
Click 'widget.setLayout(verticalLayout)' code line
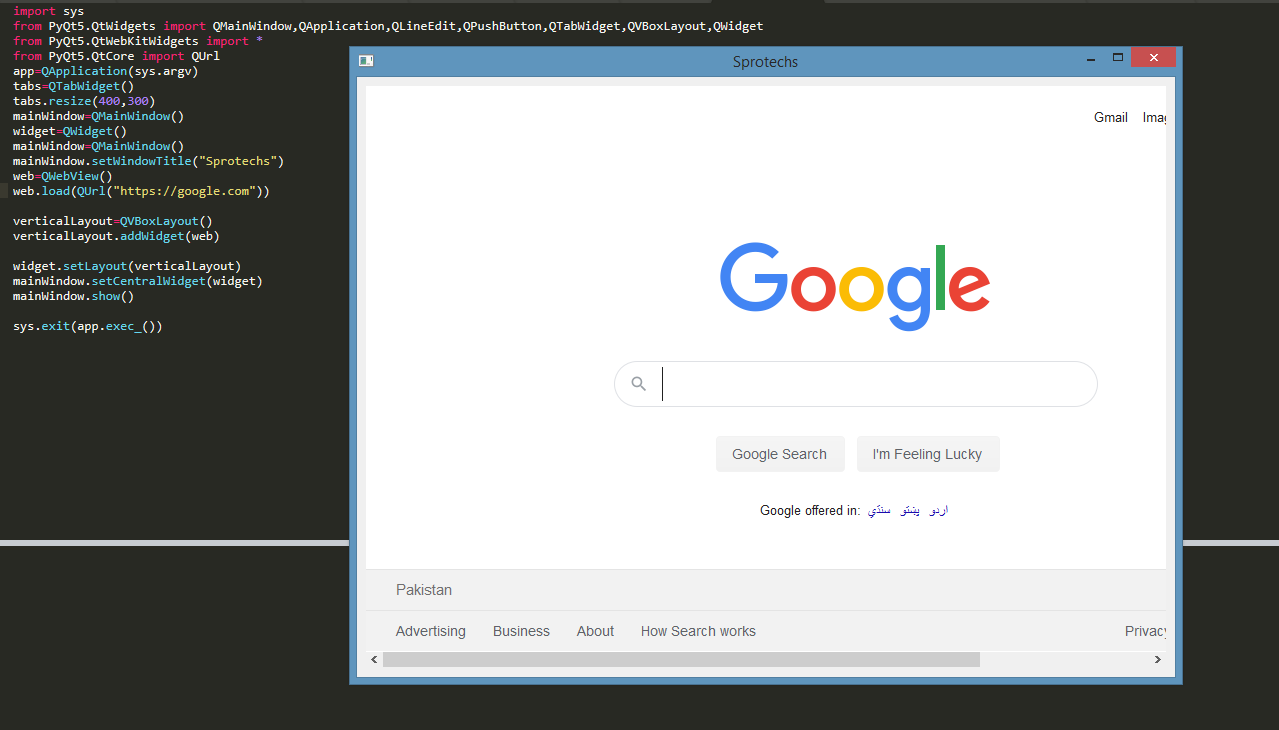(127, 266)
